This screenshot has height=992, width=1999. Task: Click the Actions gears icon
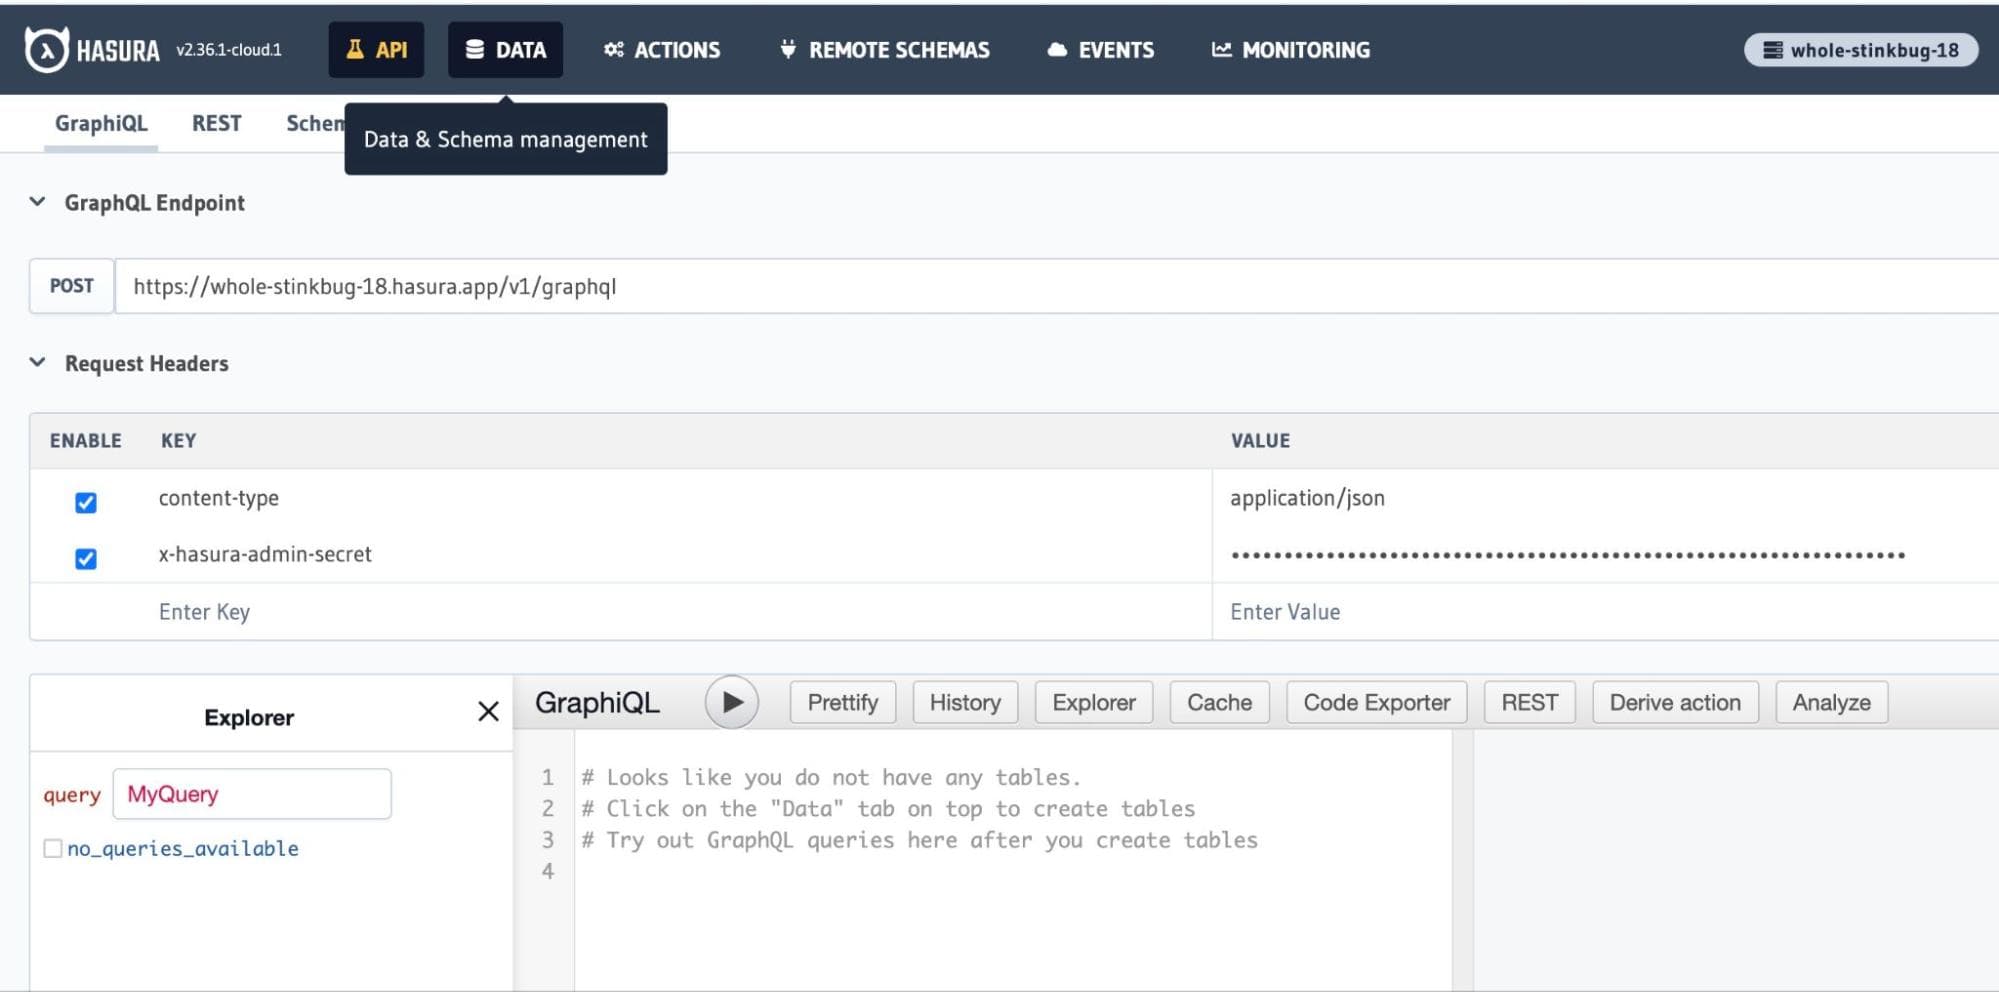(613, 50)
